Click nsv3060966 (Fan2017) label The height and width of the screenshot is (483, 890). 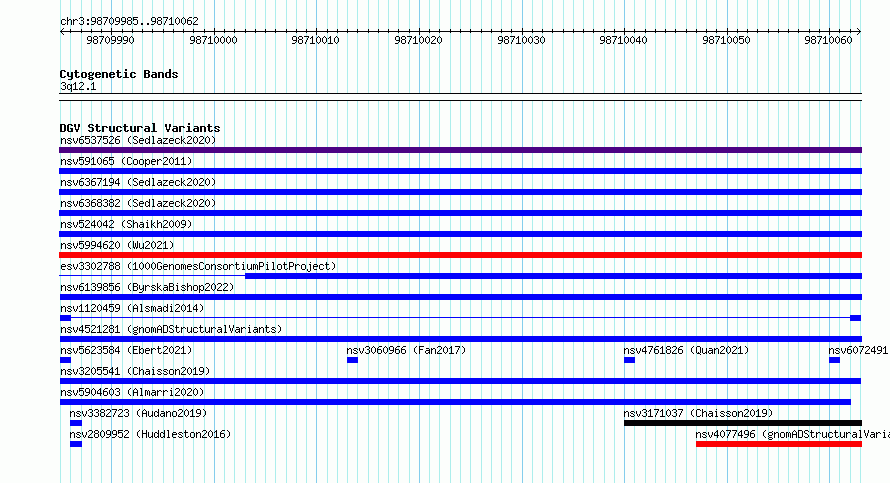click(x=406, y=350)
